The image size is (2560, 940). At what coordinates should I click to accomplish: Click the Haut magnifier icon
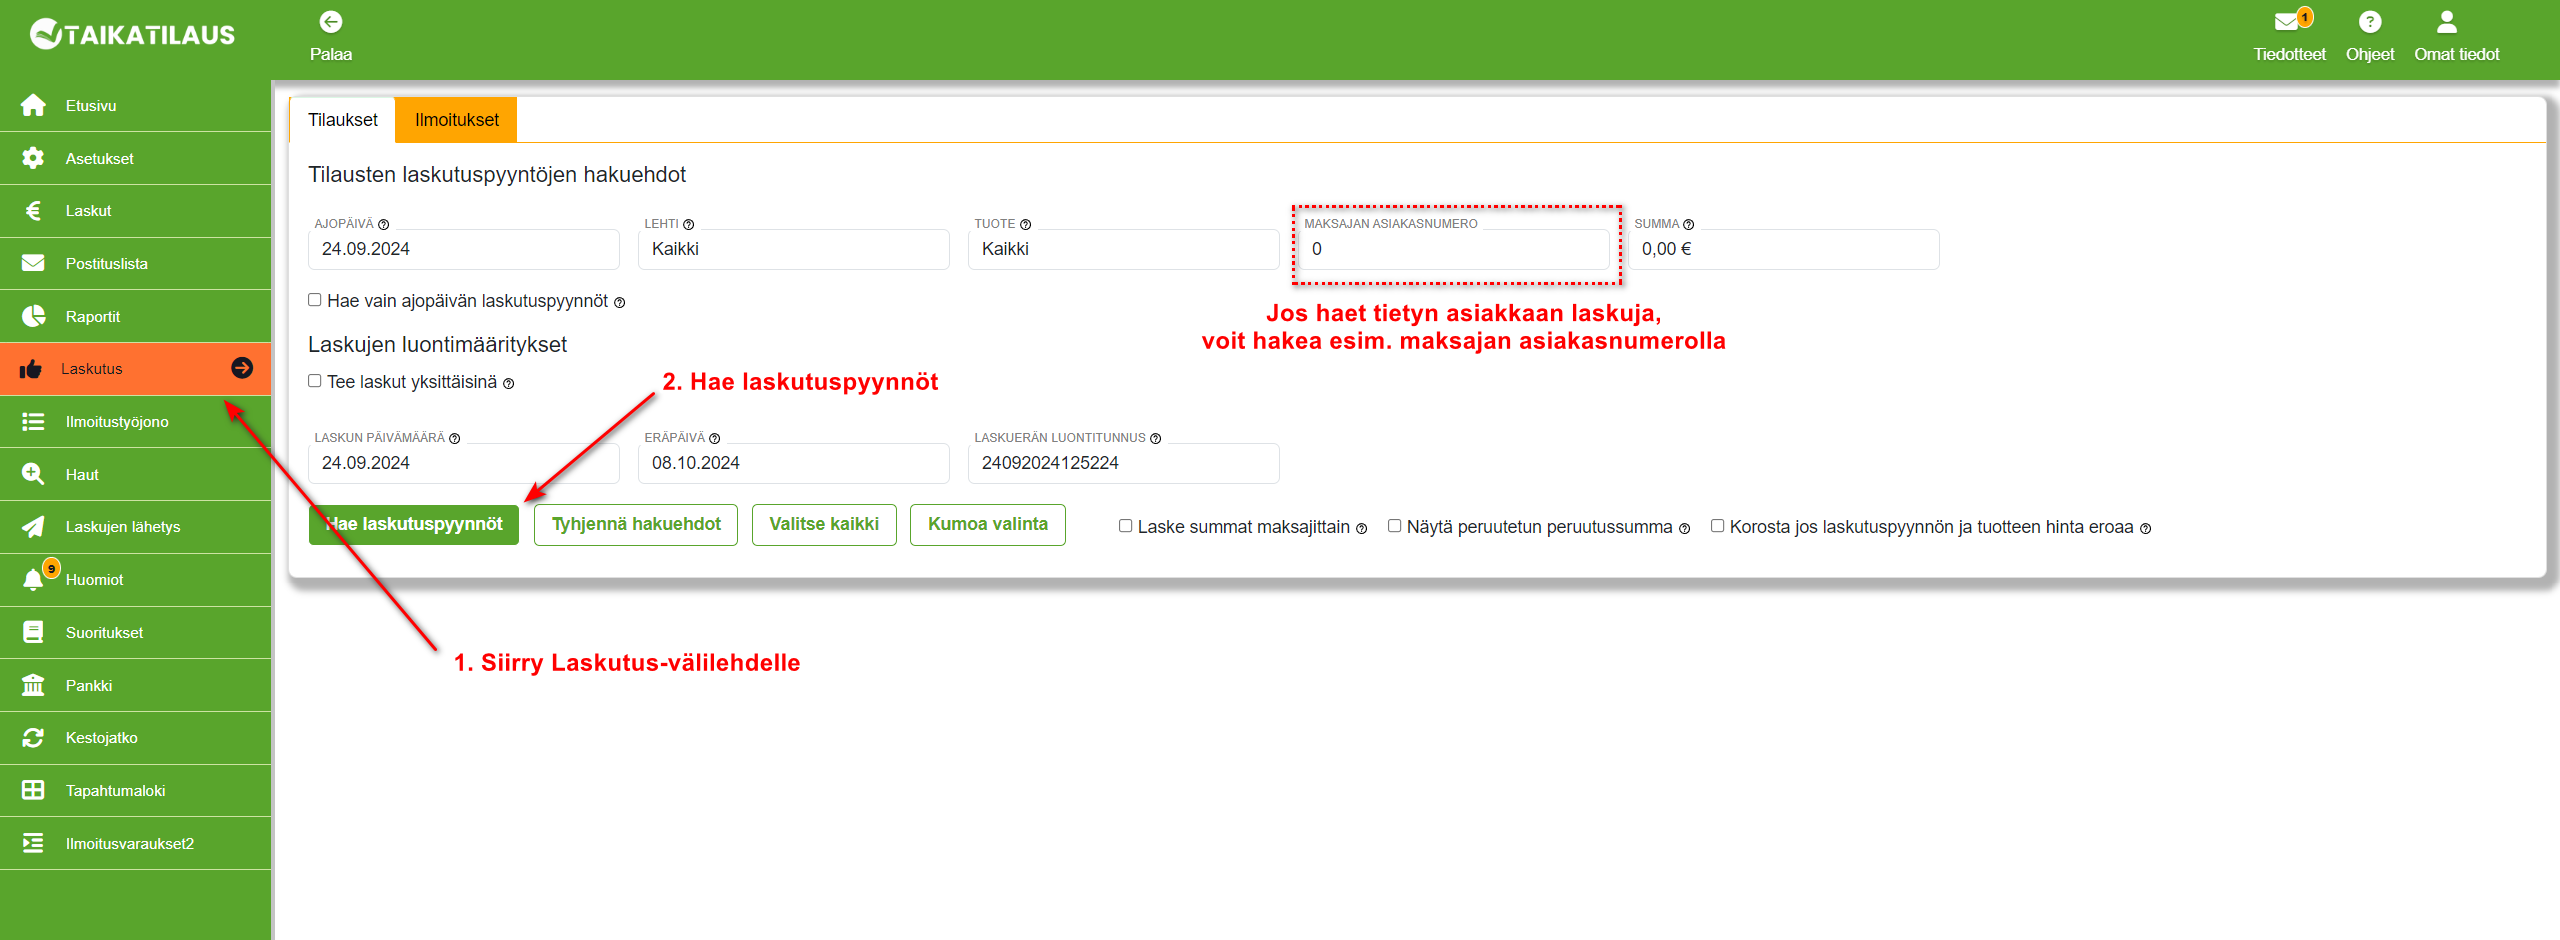tap(33, 474)
